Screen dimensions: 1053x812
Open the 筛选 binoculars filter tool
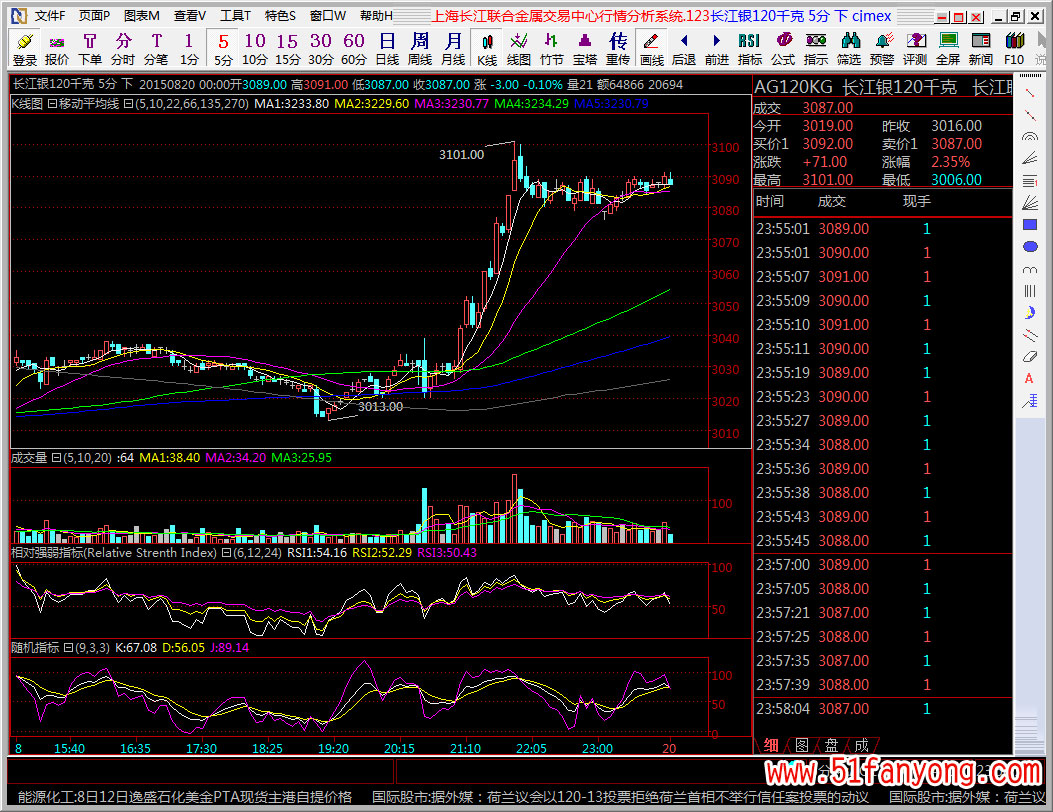[849, 49]
